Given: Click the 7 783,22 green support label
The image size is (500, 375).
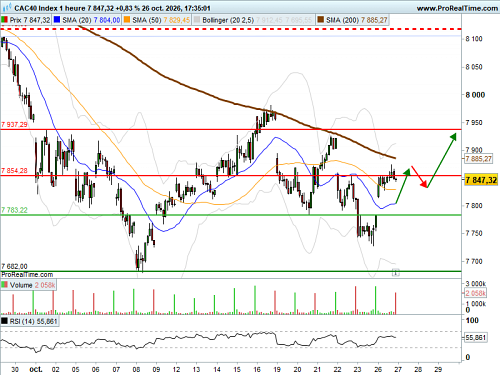Looking at the screenshot, I should [x=14, y=210].
